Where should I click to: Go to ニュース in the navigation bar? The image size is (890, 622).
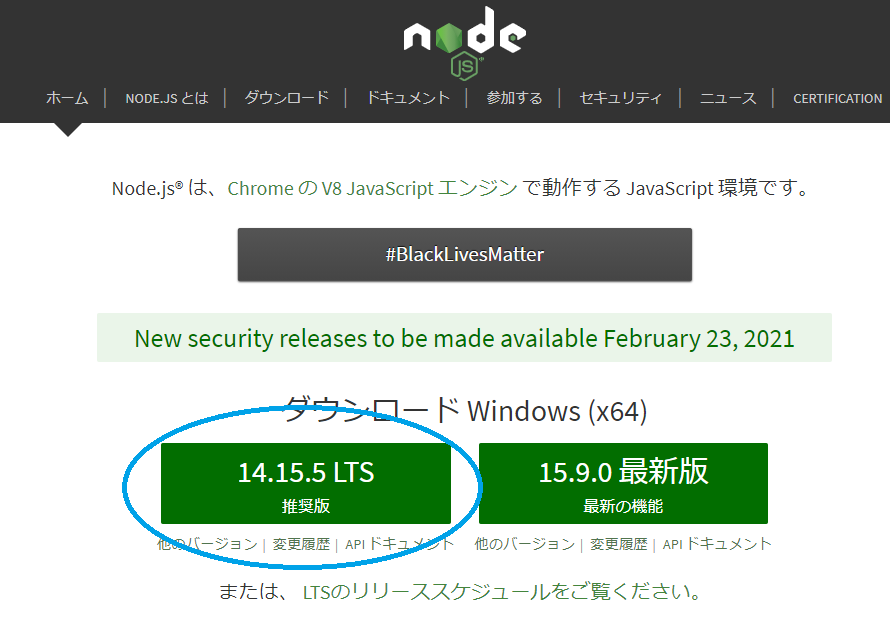point(728,98)
